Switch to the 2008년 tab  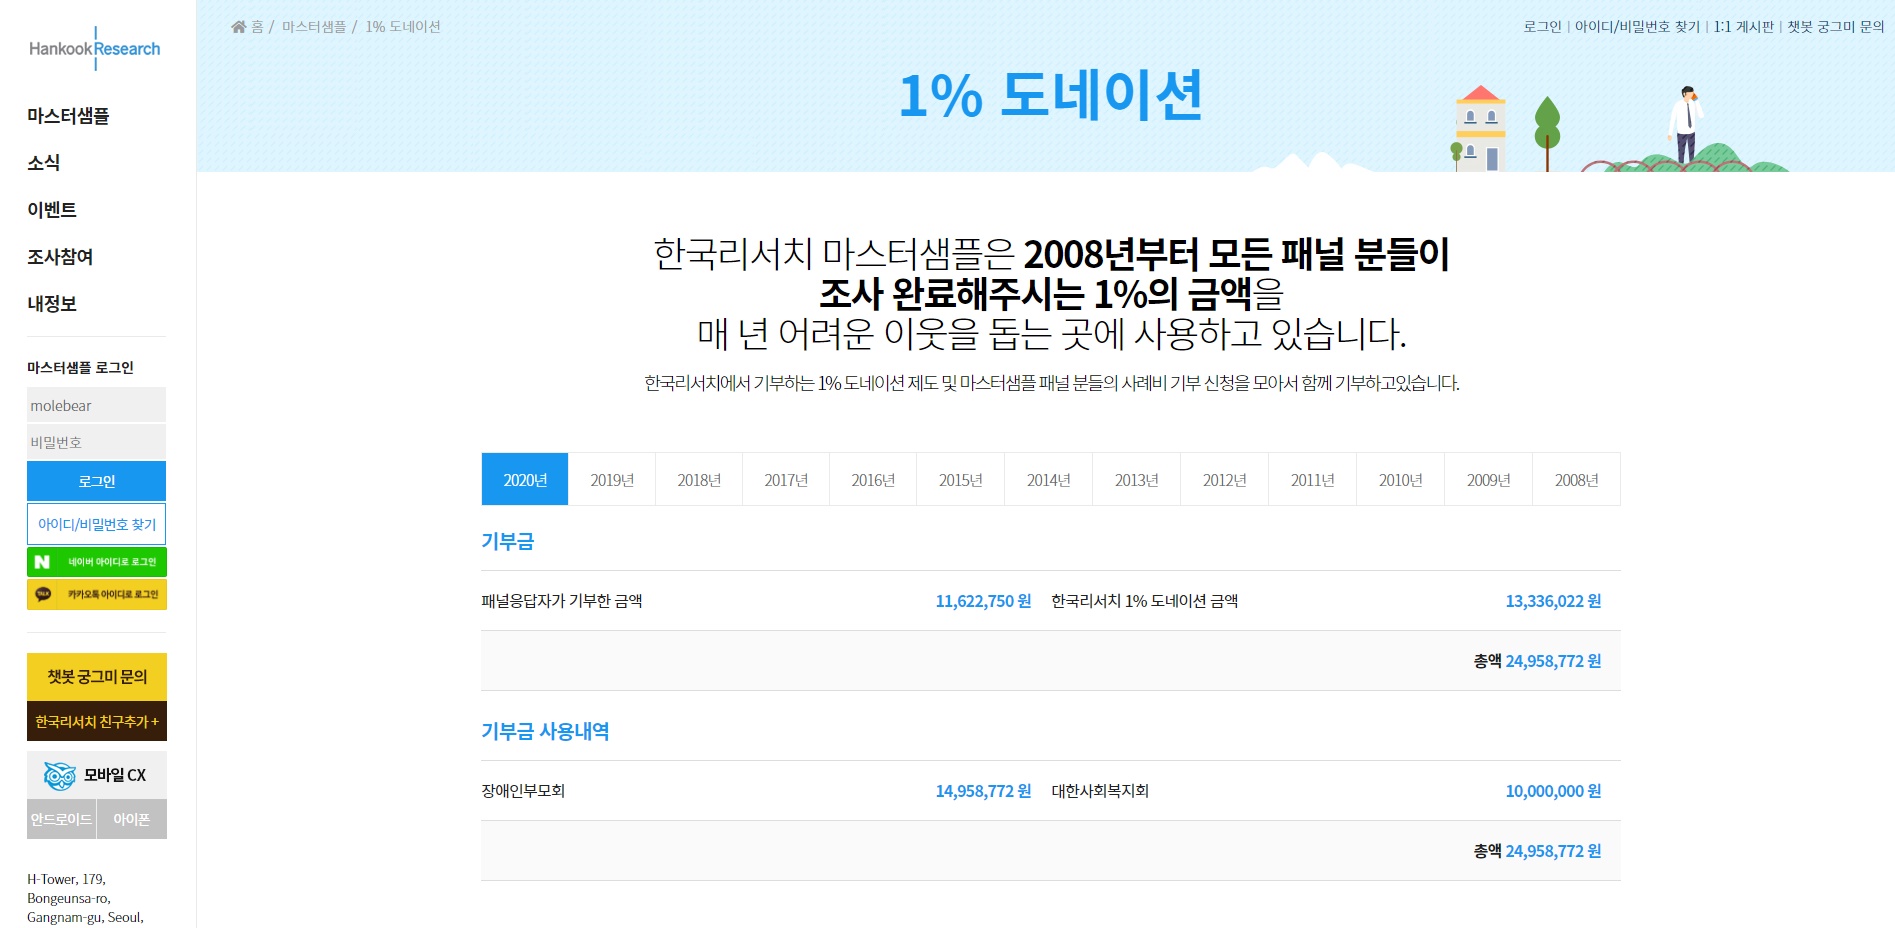tap(1576, 479)
